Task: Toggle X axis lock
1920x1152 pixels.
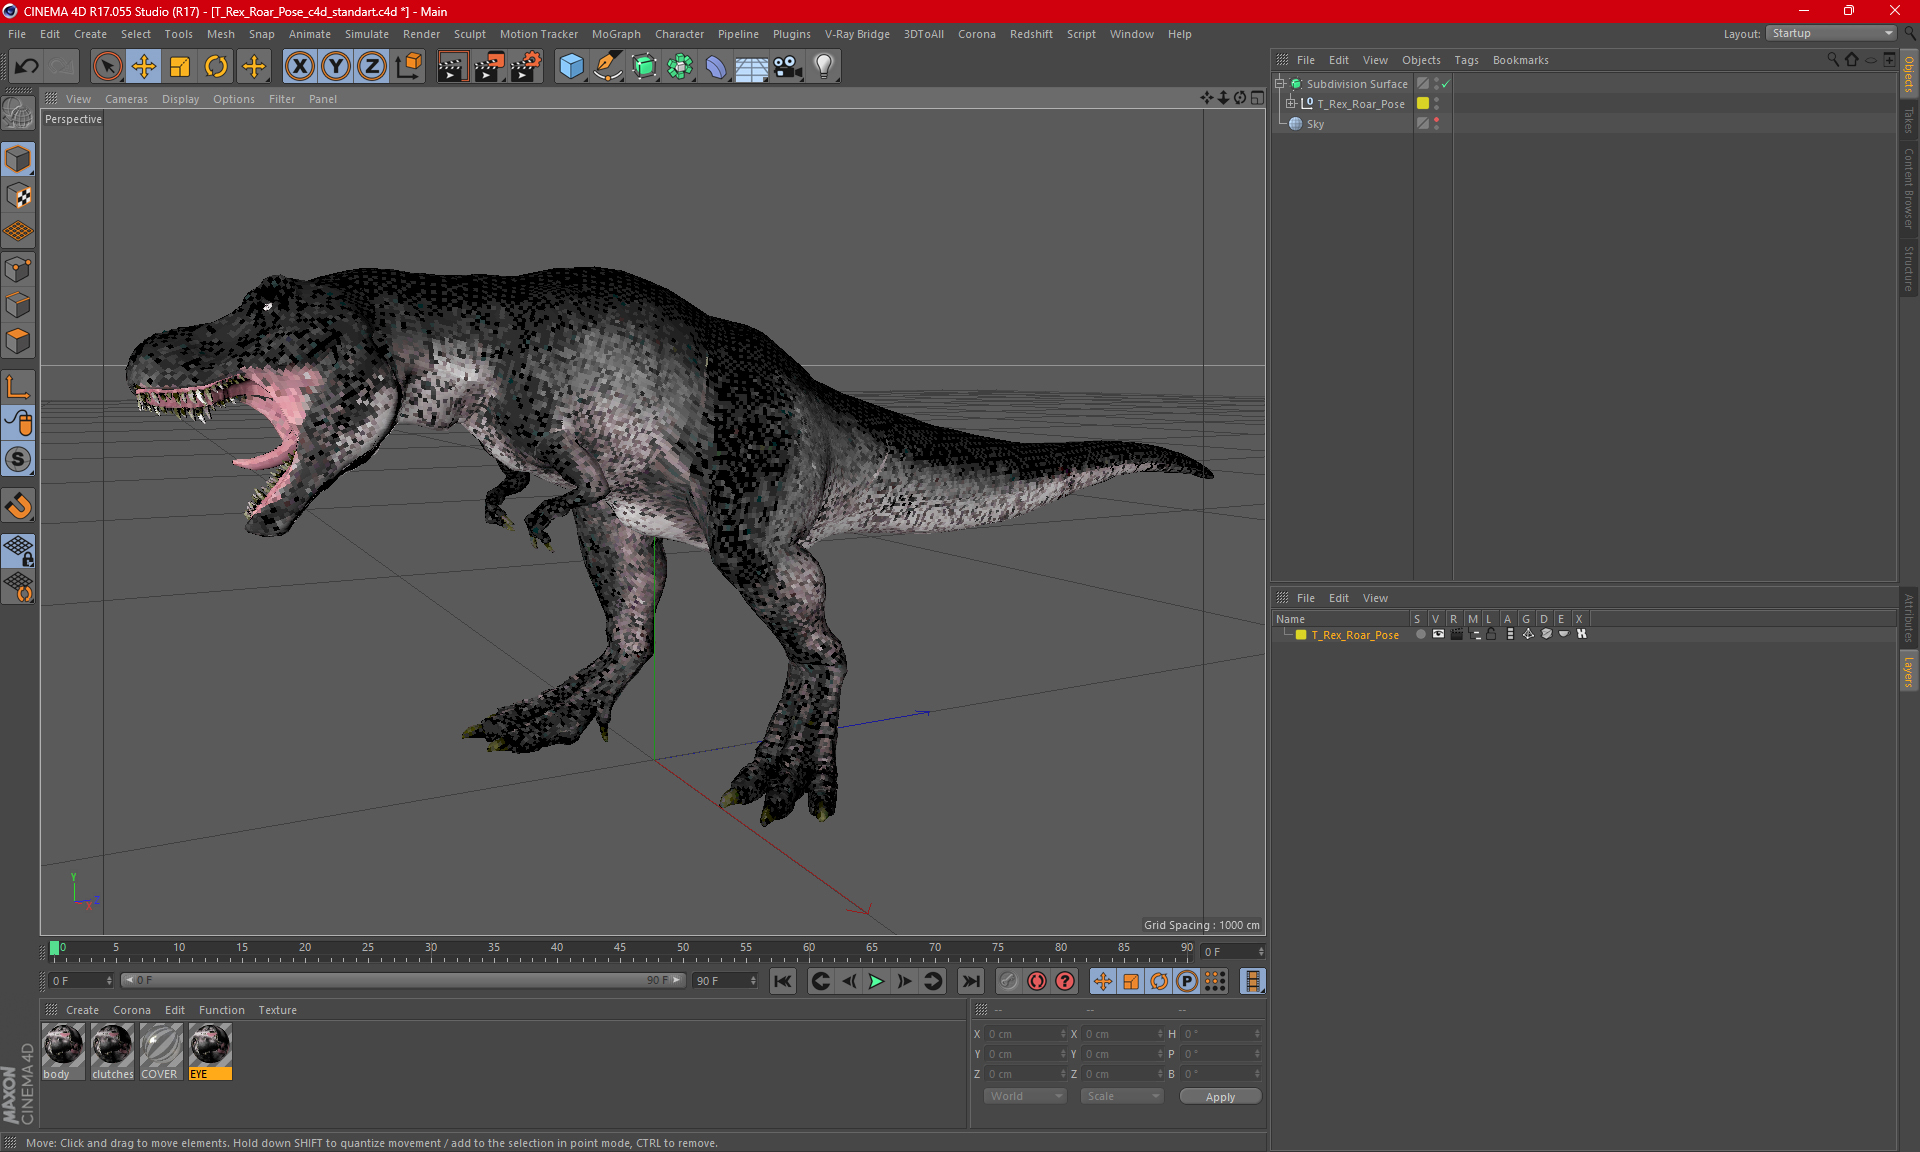Action: [x=299, y=66]
